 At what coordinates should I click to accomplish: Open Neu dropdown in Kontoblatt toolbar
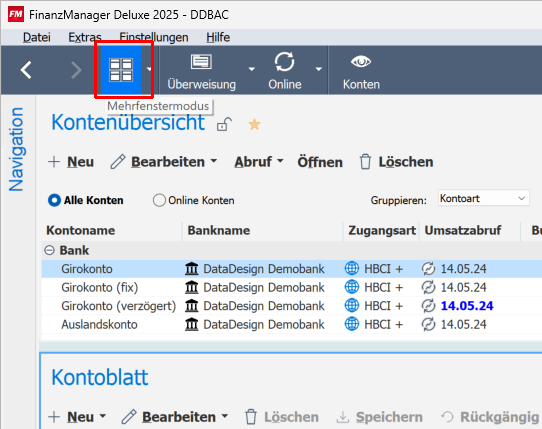[77, 417]
